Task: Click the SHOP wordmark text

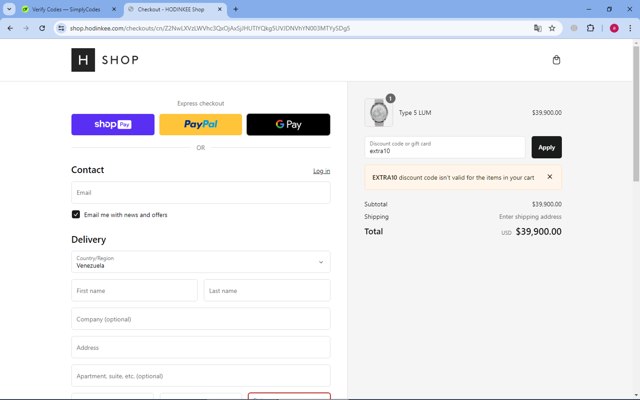Action: point(120,60)
